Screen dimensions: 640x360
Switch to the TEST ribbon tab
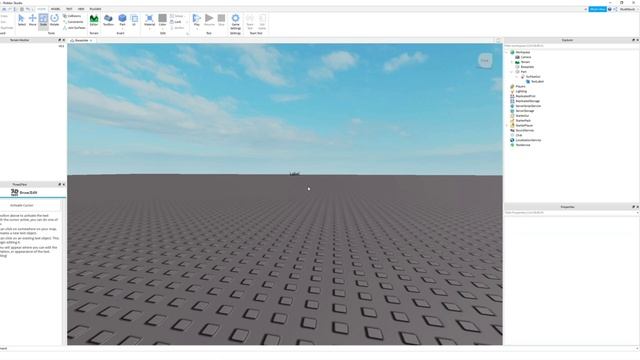coord(69,9)
